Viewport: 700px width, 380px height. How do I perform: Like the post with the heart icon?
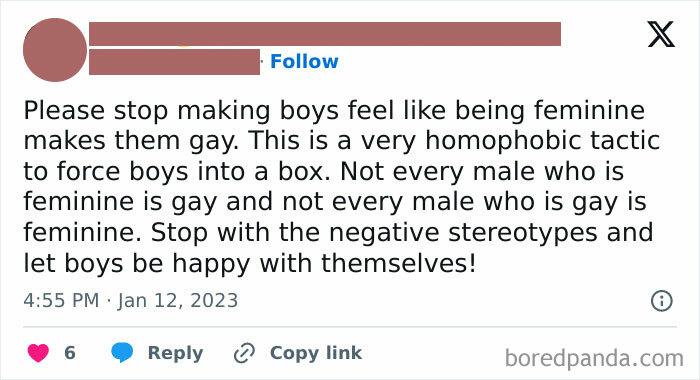38,353
